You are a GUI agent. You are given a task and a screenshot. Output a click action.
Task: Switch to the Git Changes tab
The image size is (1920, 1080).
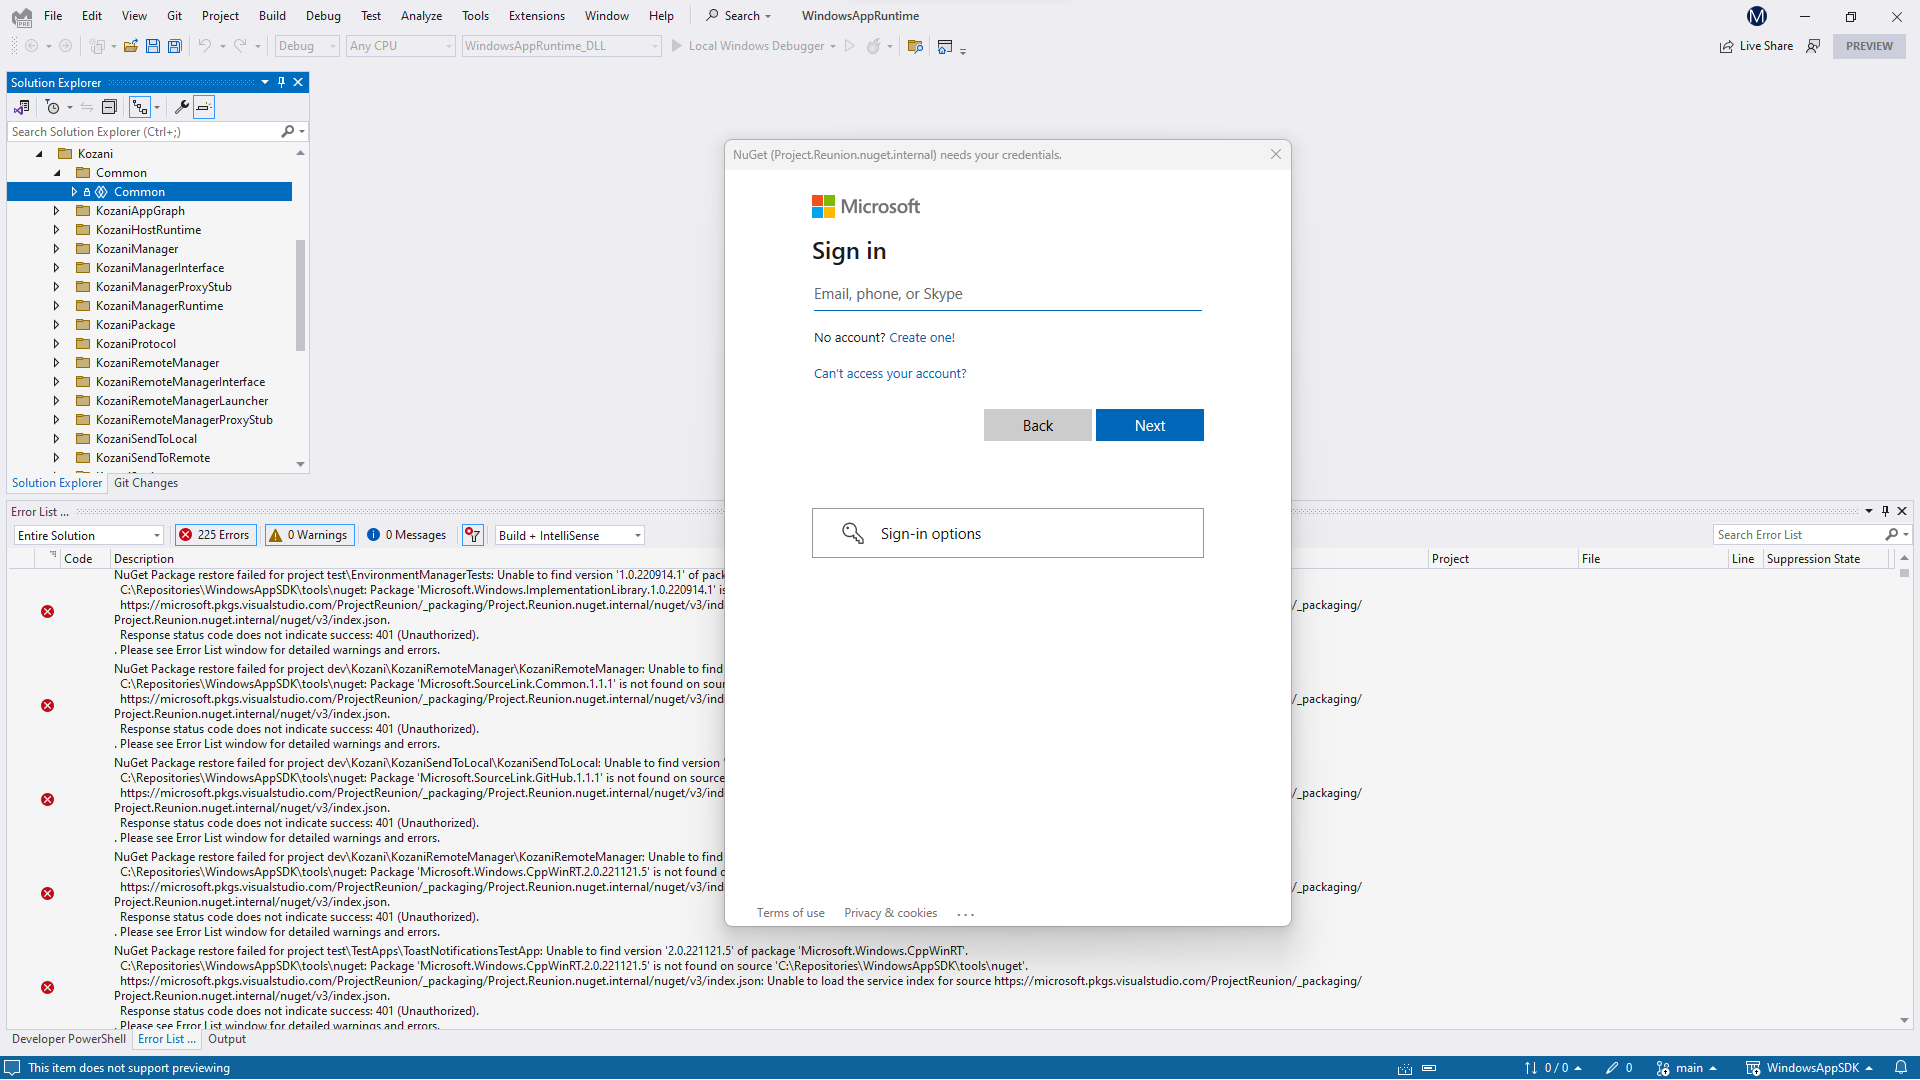pos(146,483)
